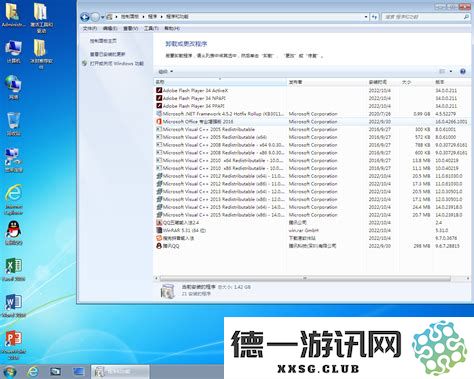The height and width of the screenshot is (379, 474).
Task: Click the shield icon beside Windows features link
Action: [x=85, y=63]
